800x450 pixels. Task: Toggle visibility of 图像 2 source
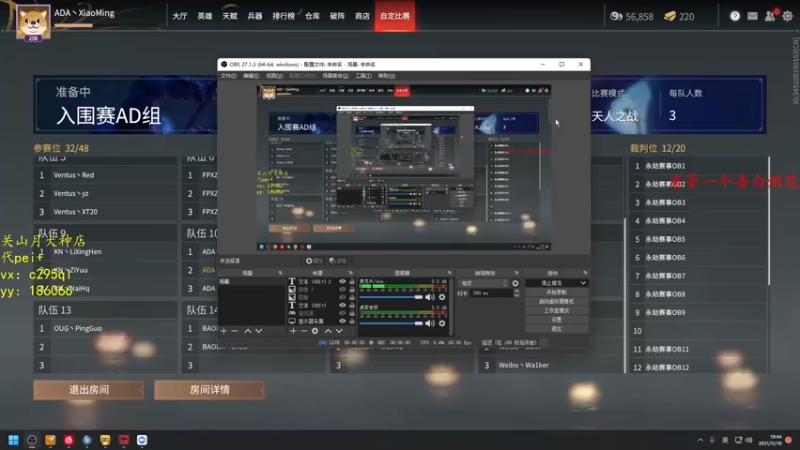point(342,289)
